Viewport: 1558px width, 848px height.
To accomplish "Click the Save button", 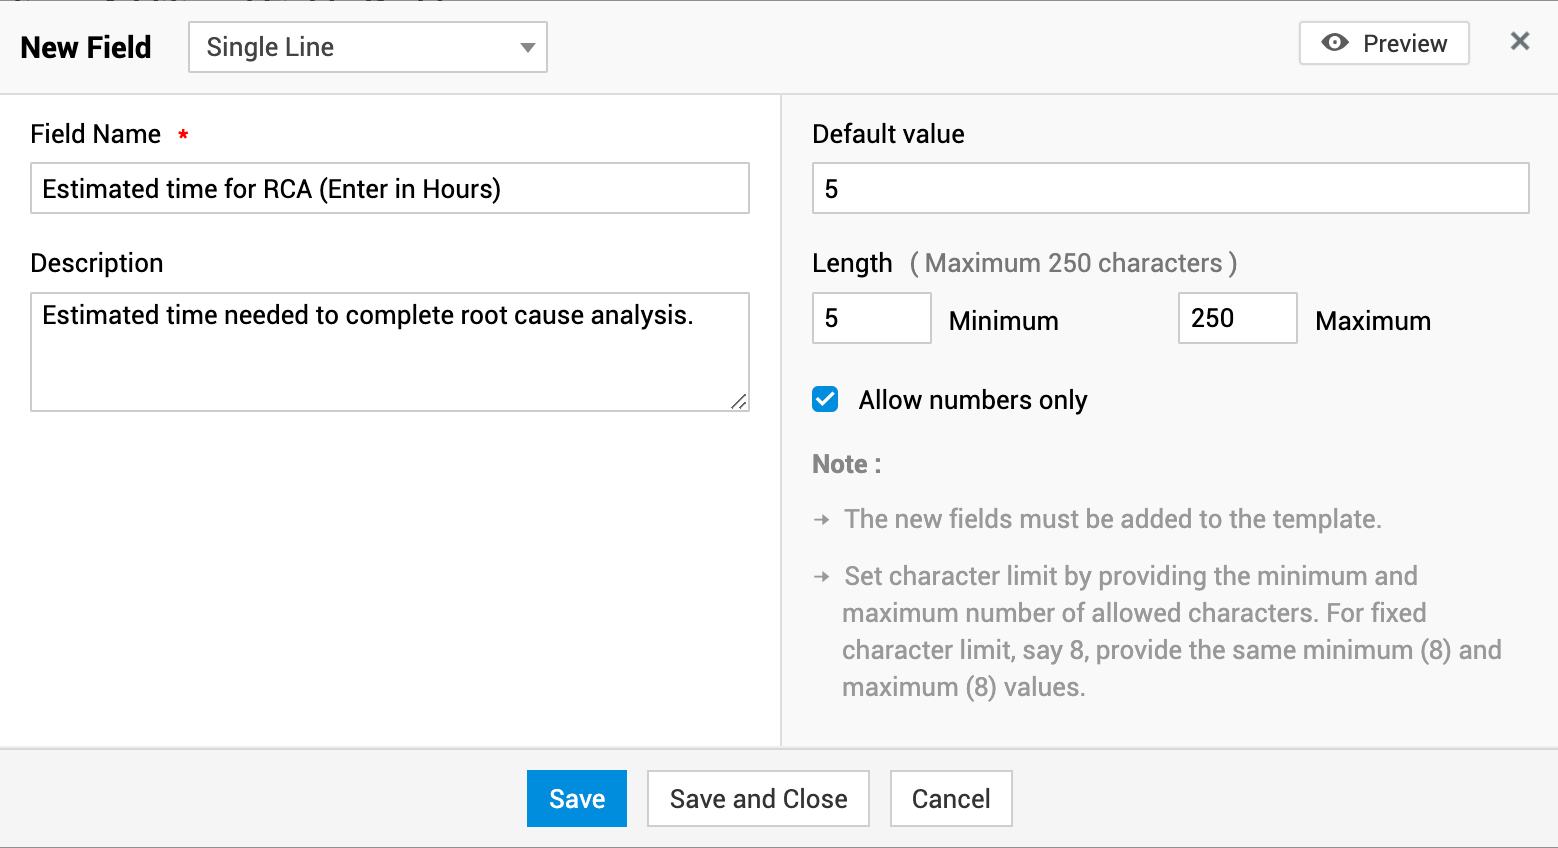I will [576, 798].
